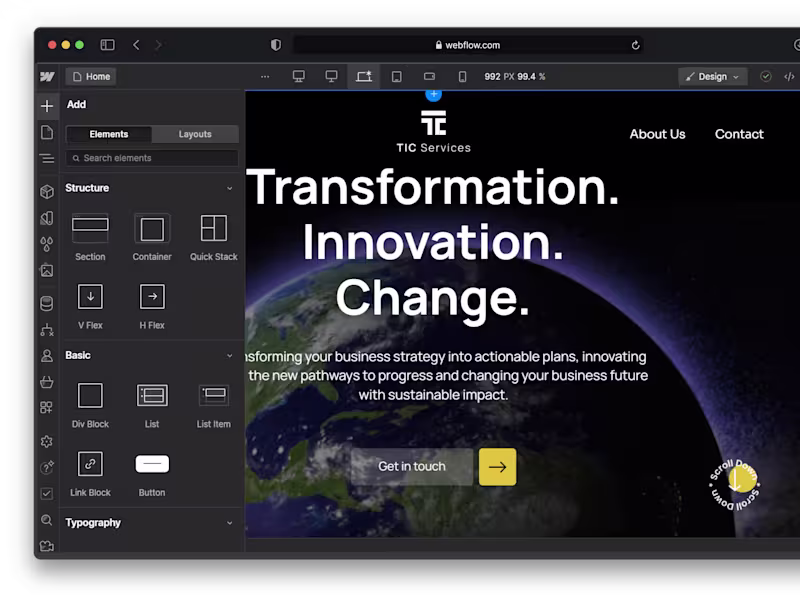Screen dimensions: 800x600
Task: Open the Assets image icon
Action: [47, 270]
